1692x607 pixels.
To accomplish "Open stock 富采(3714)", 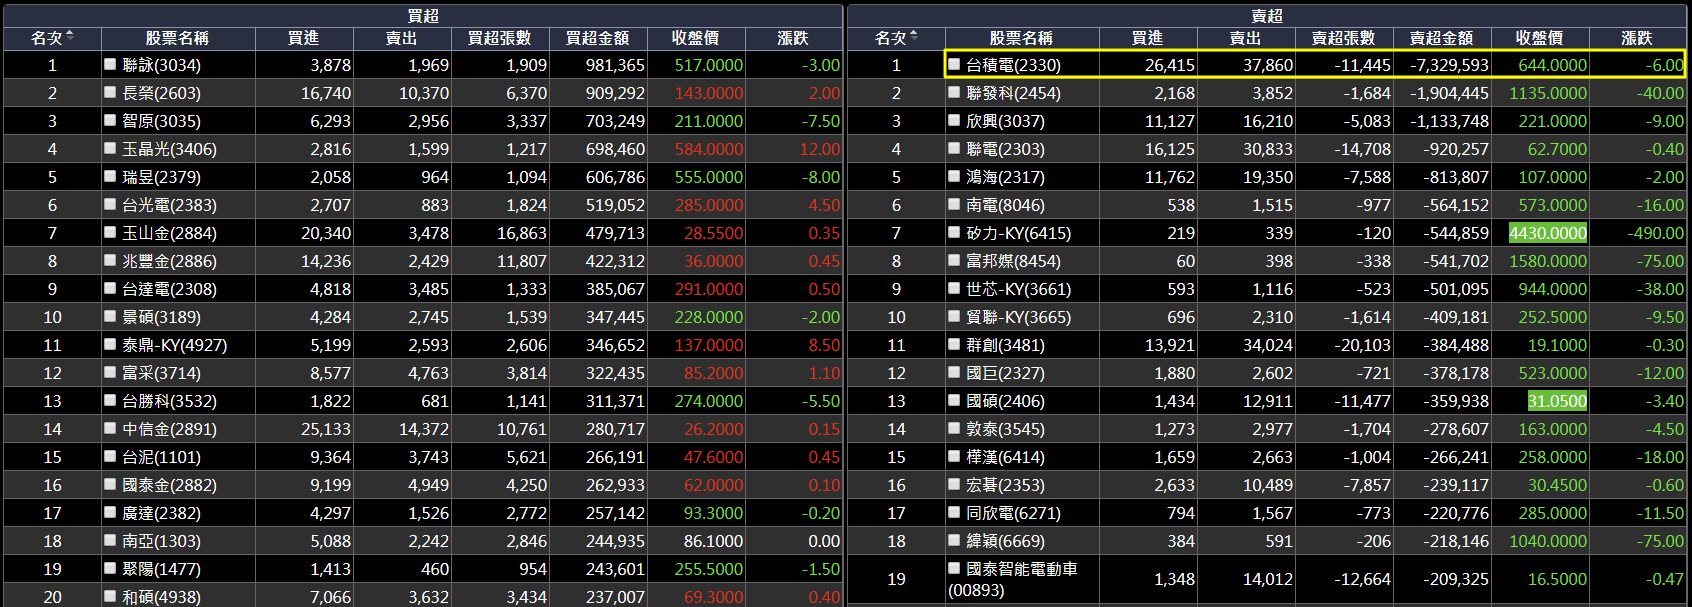I will [161, 373].
